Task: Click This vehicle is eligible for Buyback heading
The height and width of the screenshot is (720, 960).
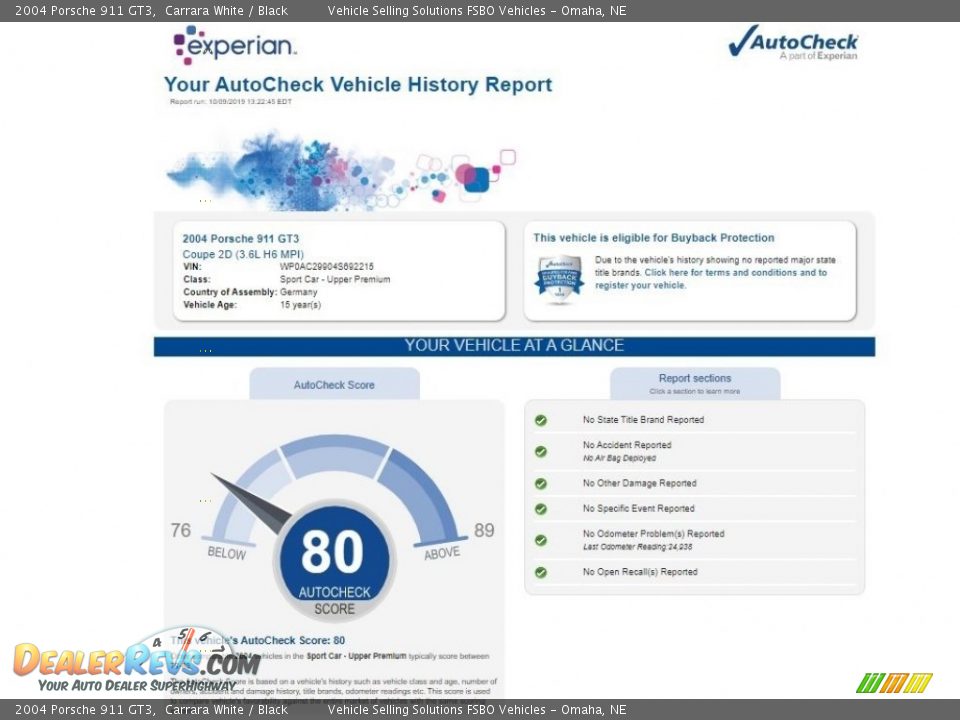Action: (654, 238)
